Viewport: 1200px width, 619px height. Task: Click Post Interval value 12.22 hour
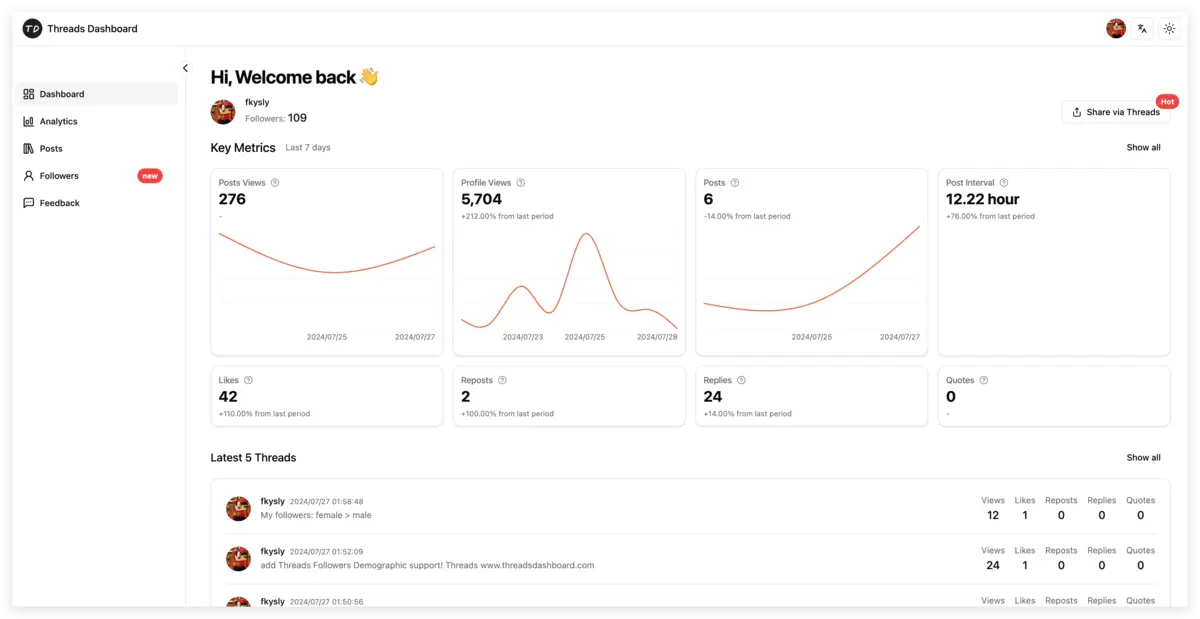983,199
